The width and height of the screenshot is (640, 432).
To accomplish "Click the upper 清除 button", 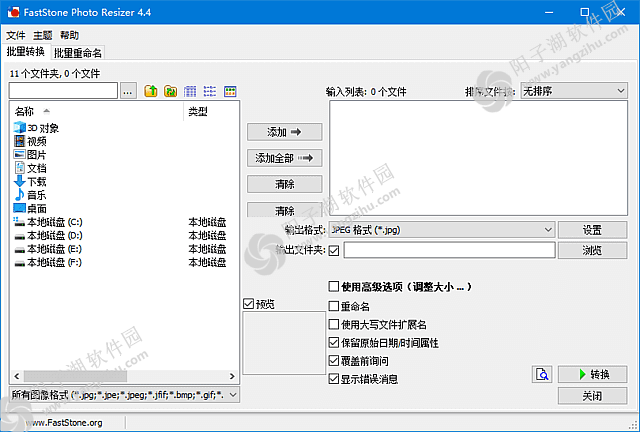I will coord(284,184).
